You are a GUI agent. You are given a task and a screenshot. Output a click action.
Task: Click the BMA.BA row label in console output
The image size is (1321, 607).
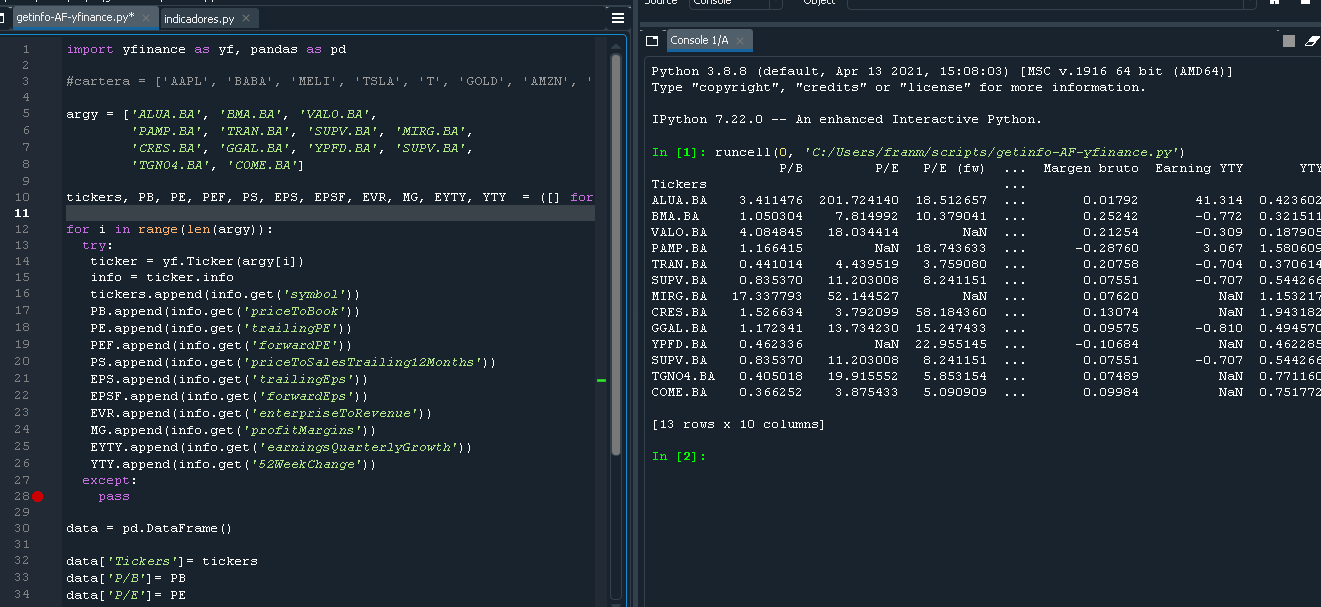coord(675,216)
